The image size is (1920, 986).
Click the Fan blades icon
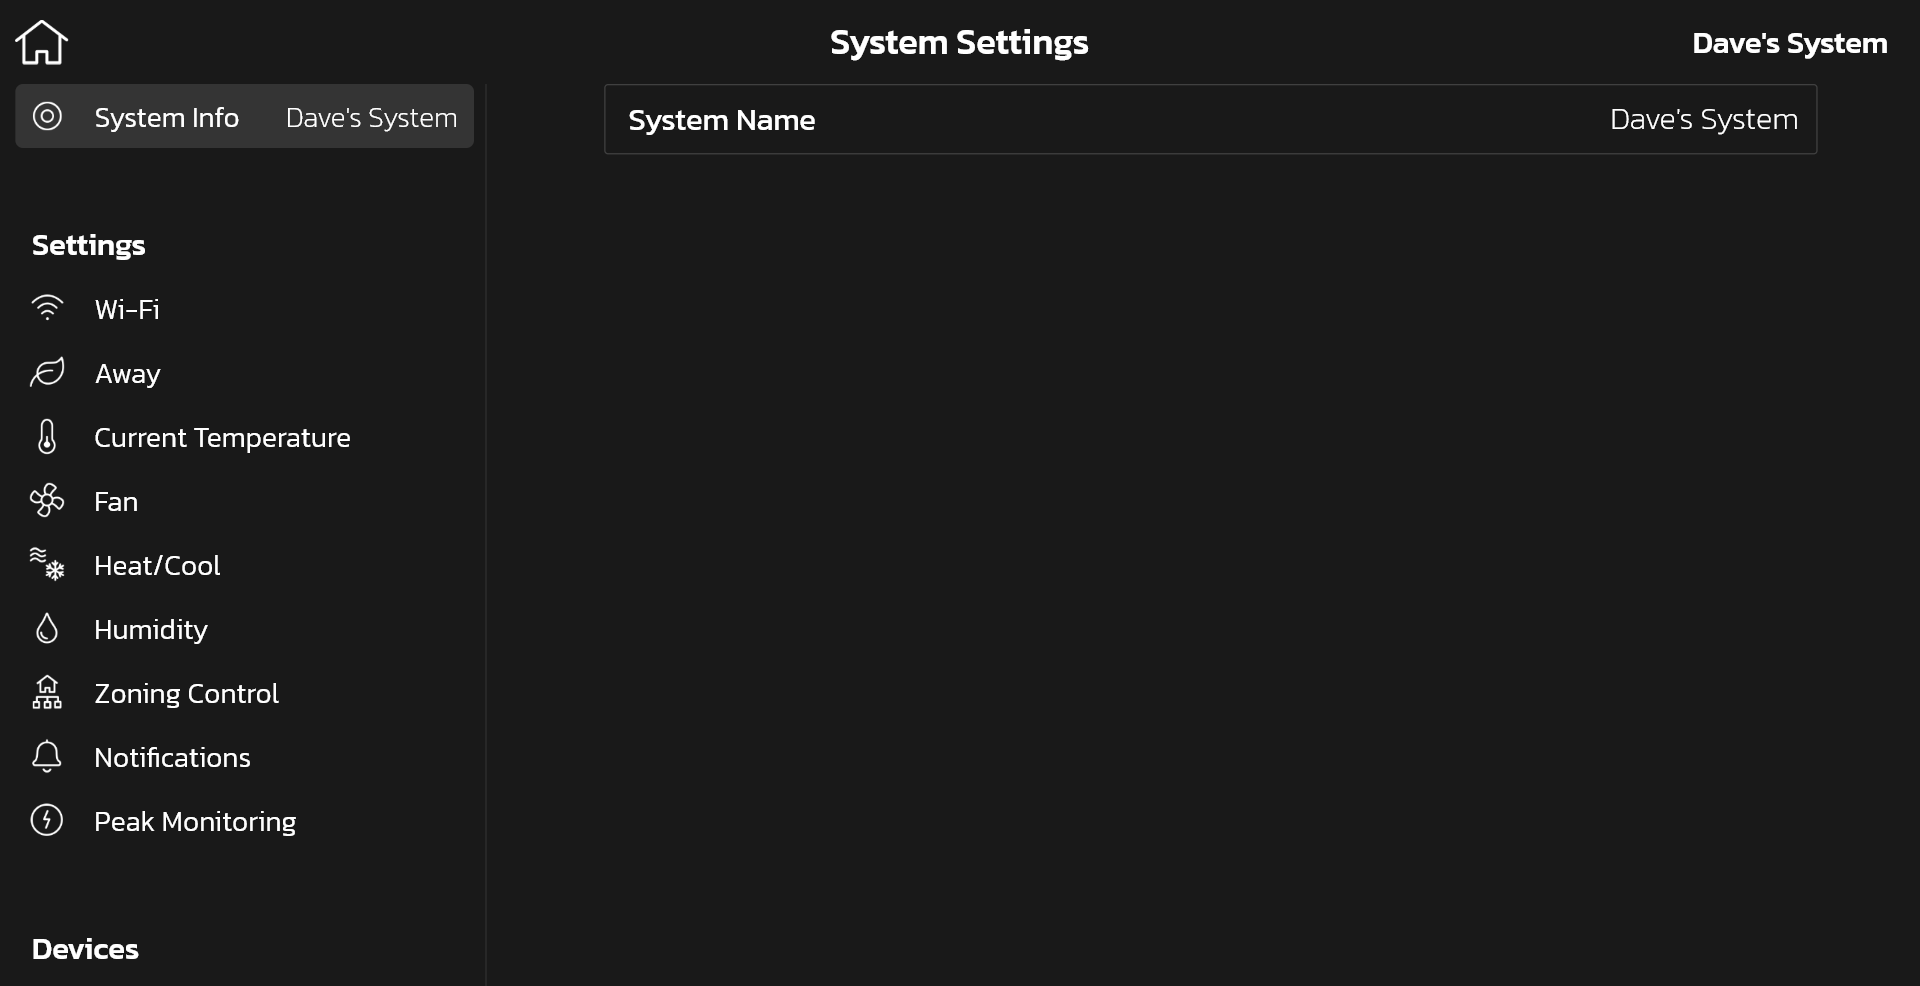point(47,500)
